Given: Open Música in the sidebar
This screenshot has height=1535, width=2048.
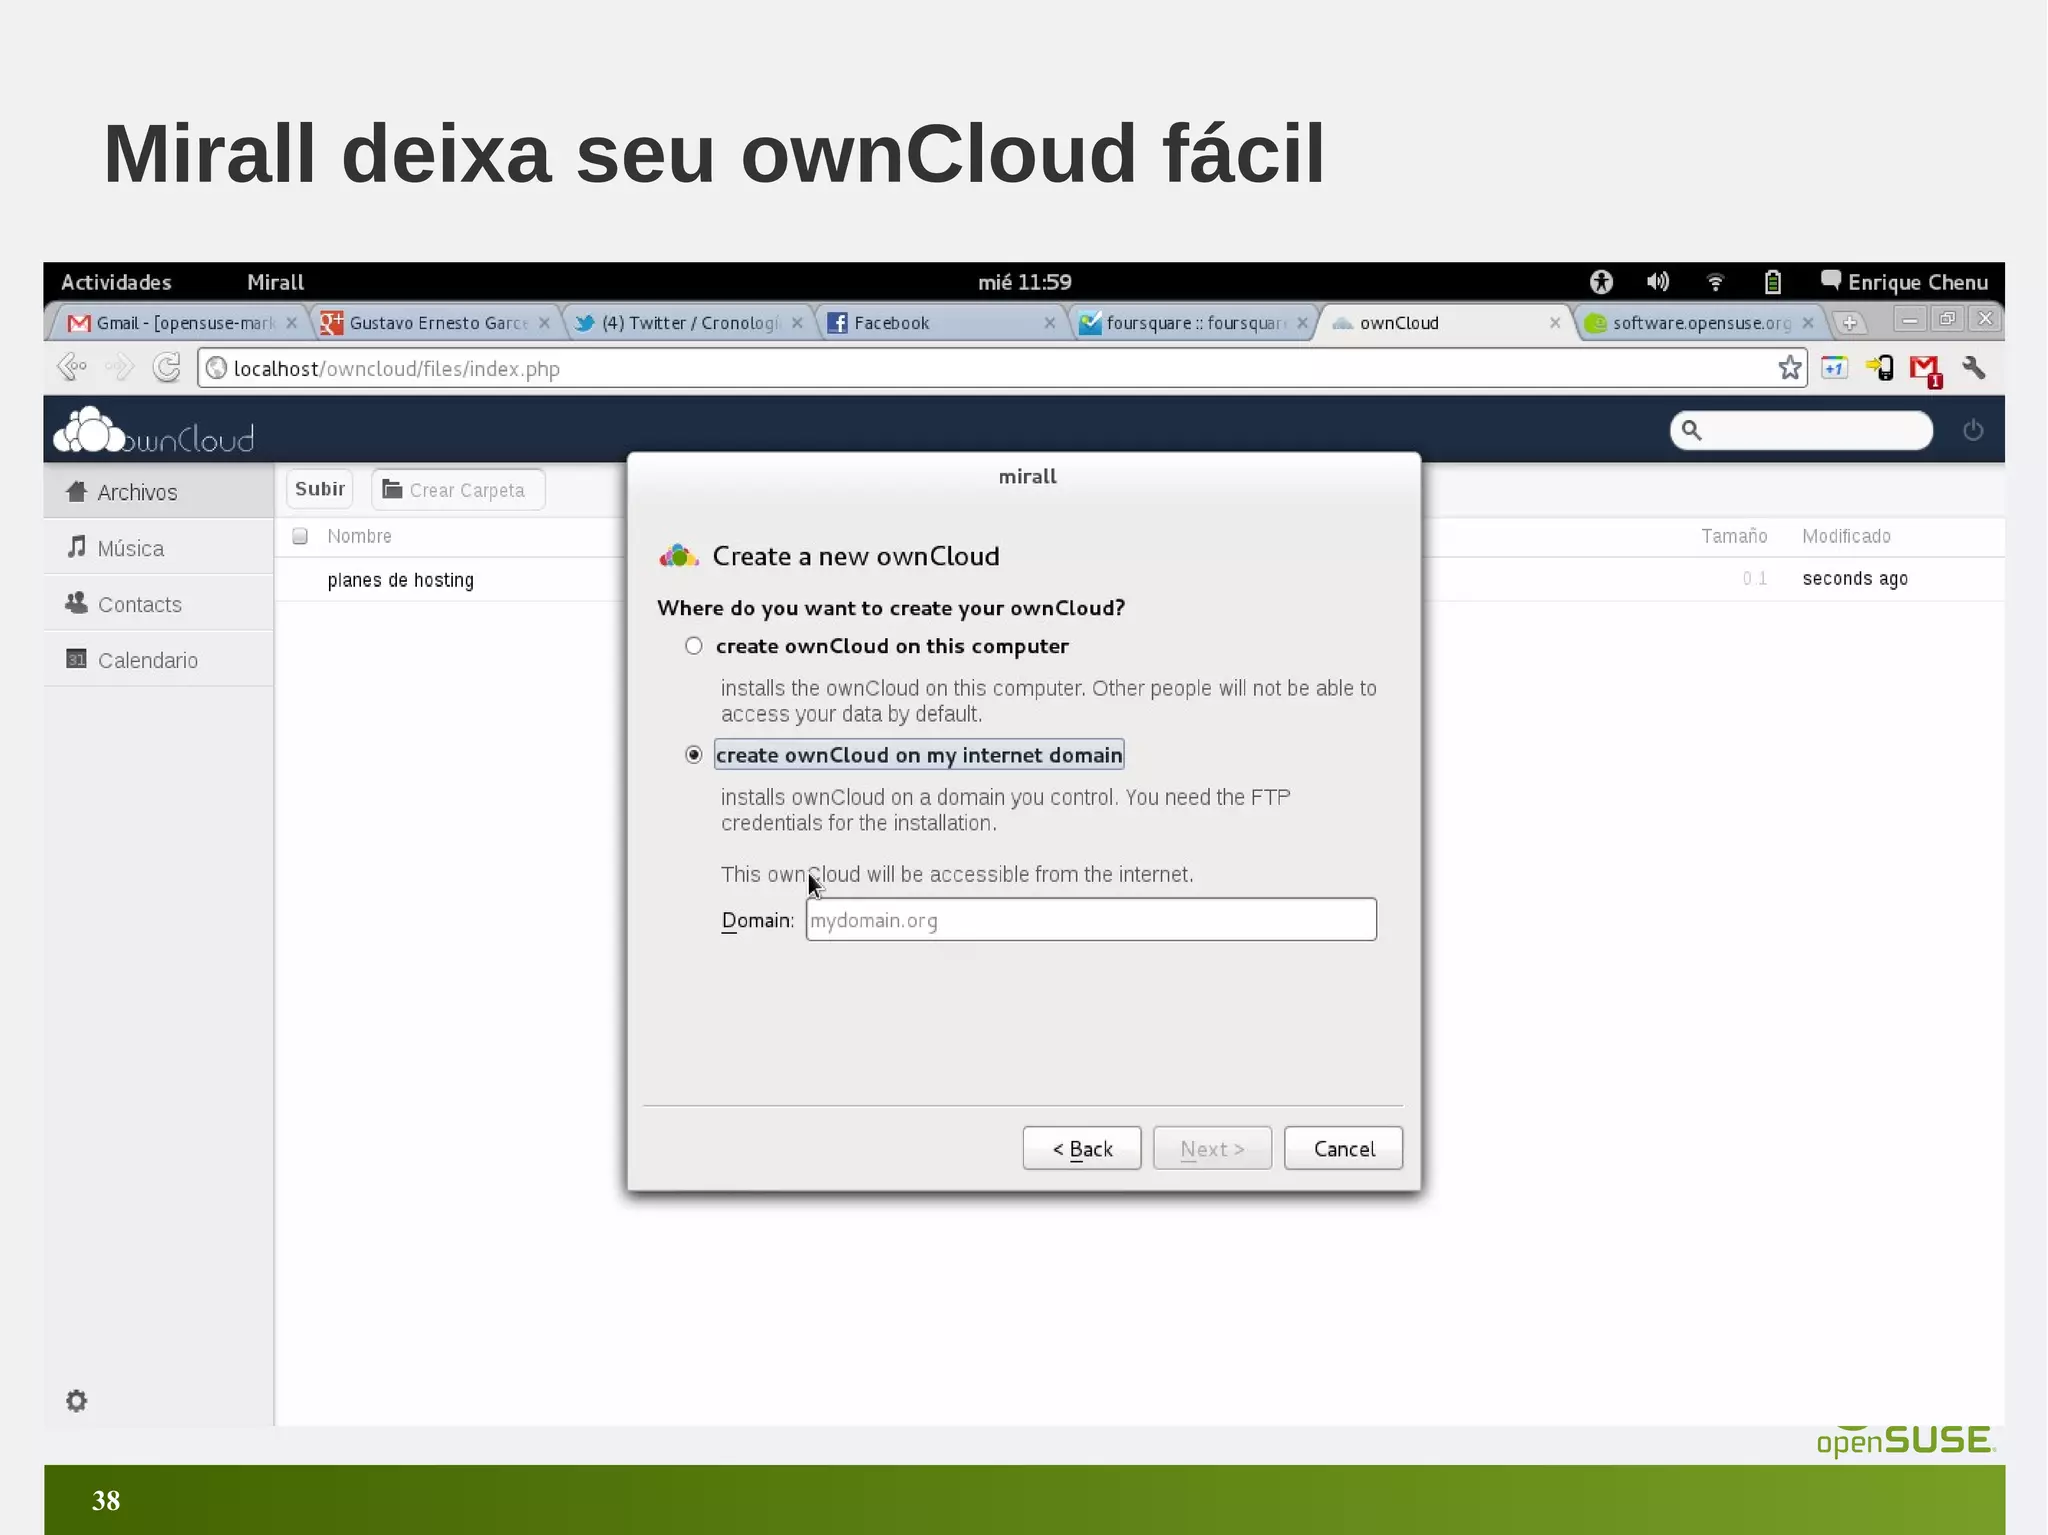Looking at the screenshot, I should pos(158,548).
